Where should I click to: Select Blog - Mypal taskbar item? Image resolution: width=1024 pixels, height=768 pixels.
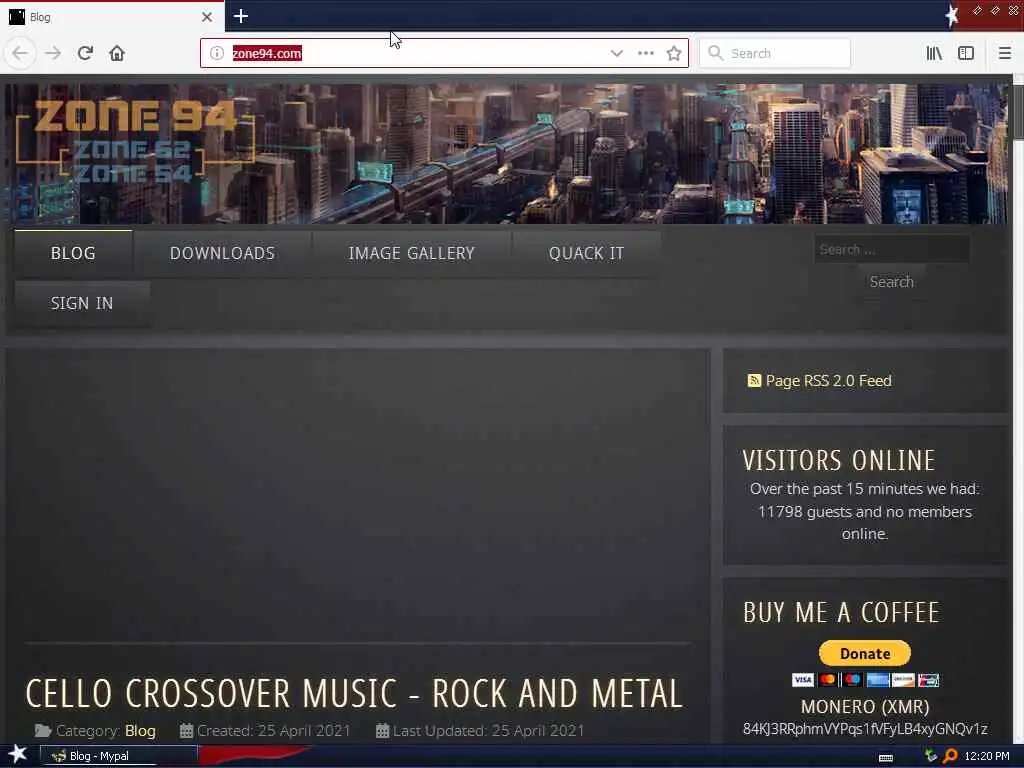click(x=118, y=756)
